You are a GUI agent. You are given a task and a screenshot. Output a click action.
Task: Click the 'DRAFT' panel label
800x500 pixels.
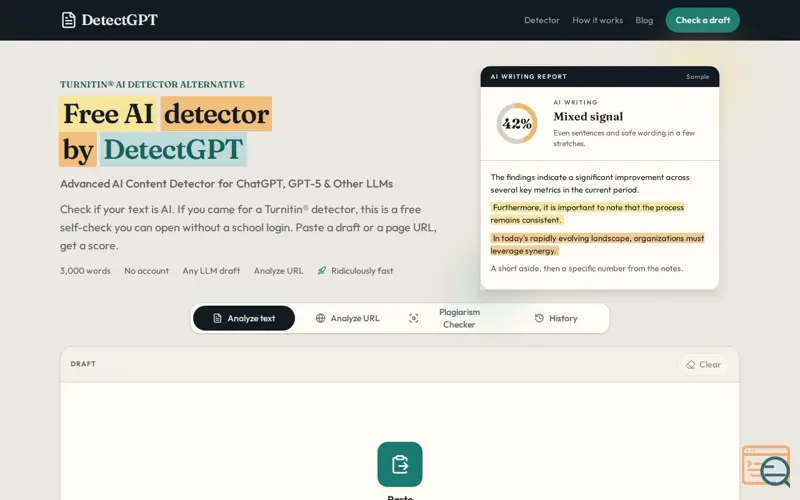[x=83, y=364]
